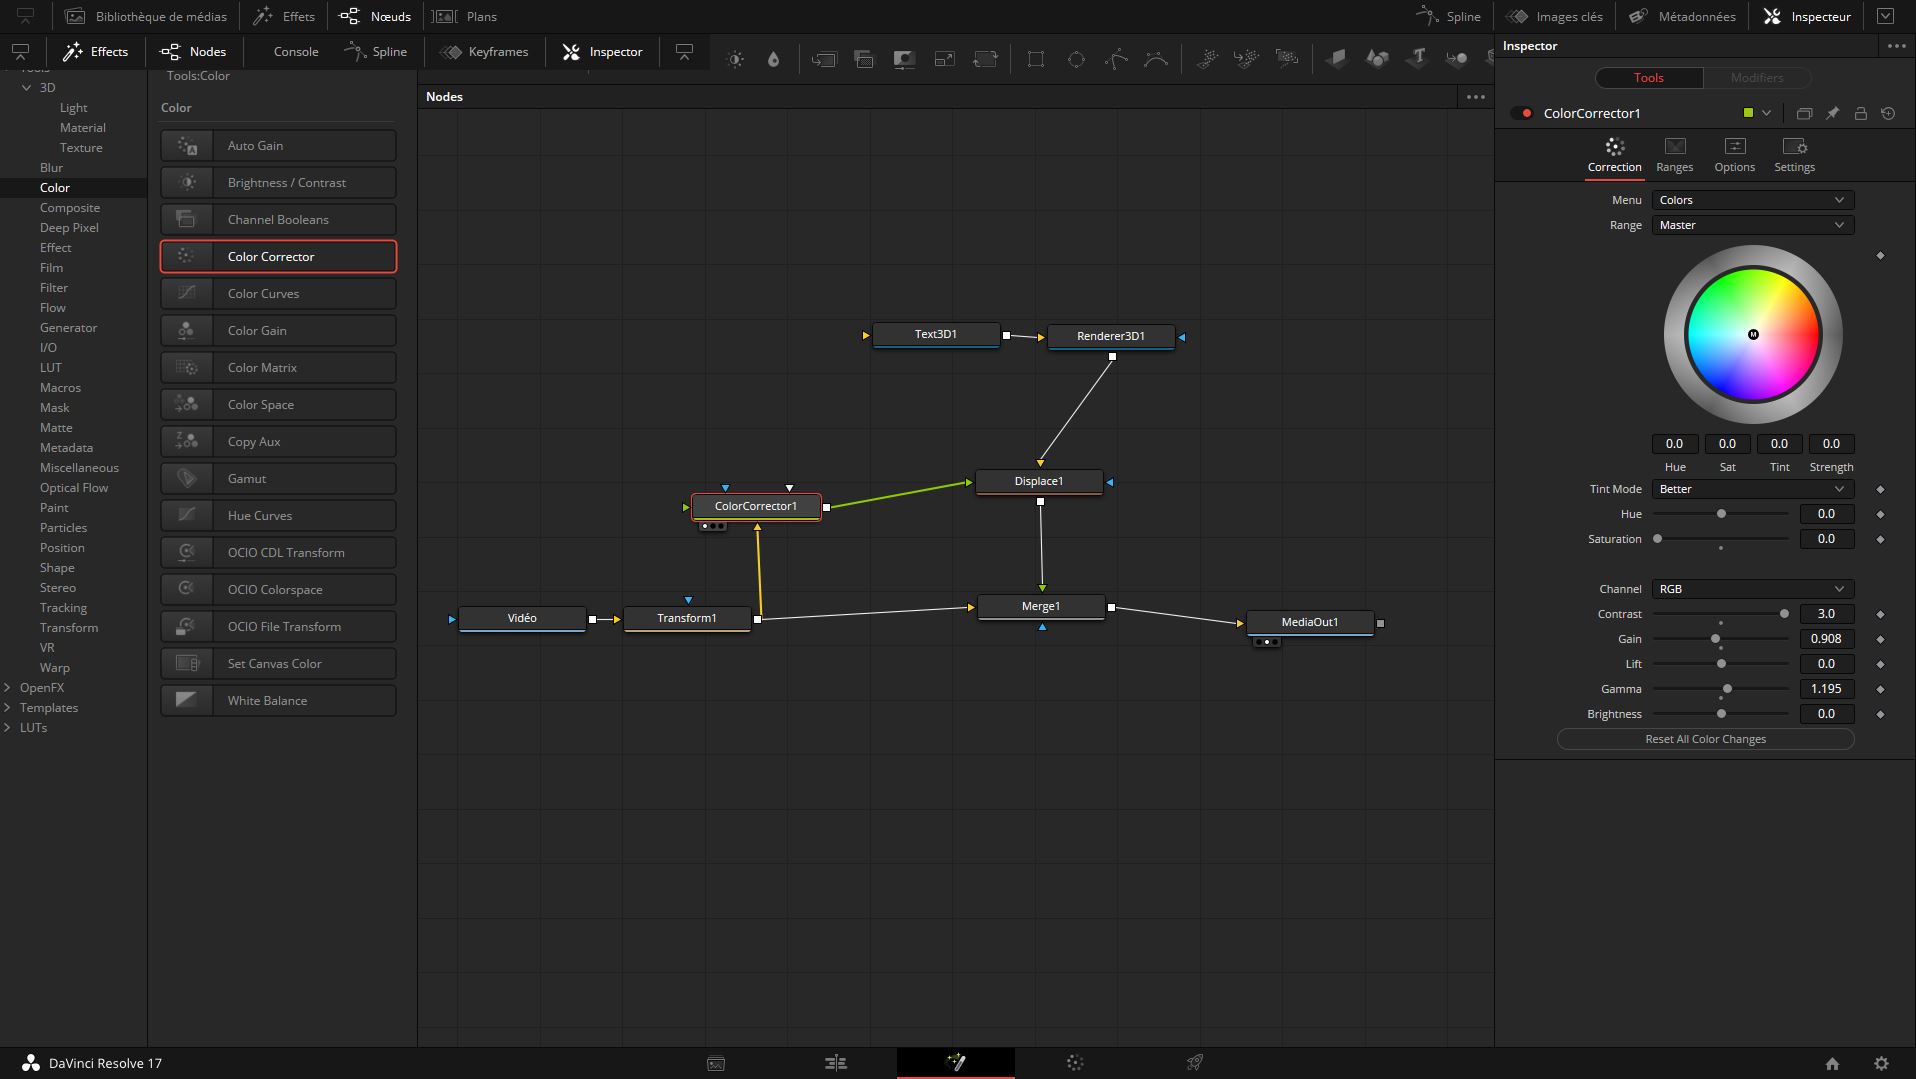This screenshot has height=1079, width=1916.
Task: Add a pRender particle node from toolbar
Action: pyautogui.click(x=1287, y=59)
